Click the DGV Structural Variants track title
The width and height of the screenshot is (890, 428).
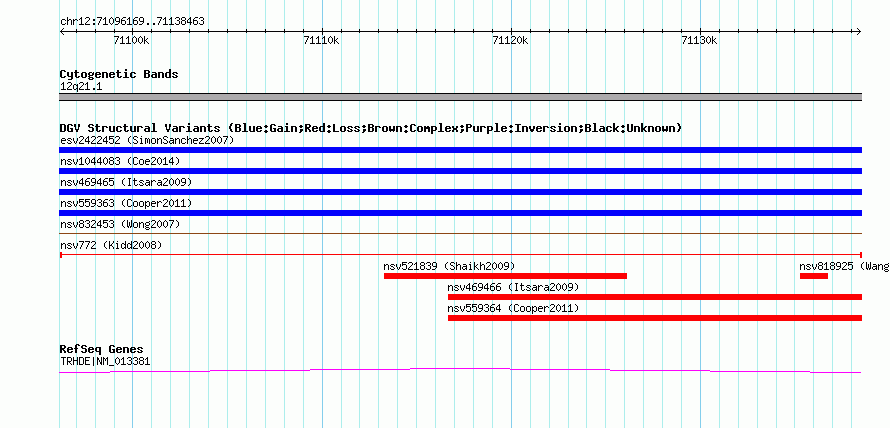tap(371, 128)
